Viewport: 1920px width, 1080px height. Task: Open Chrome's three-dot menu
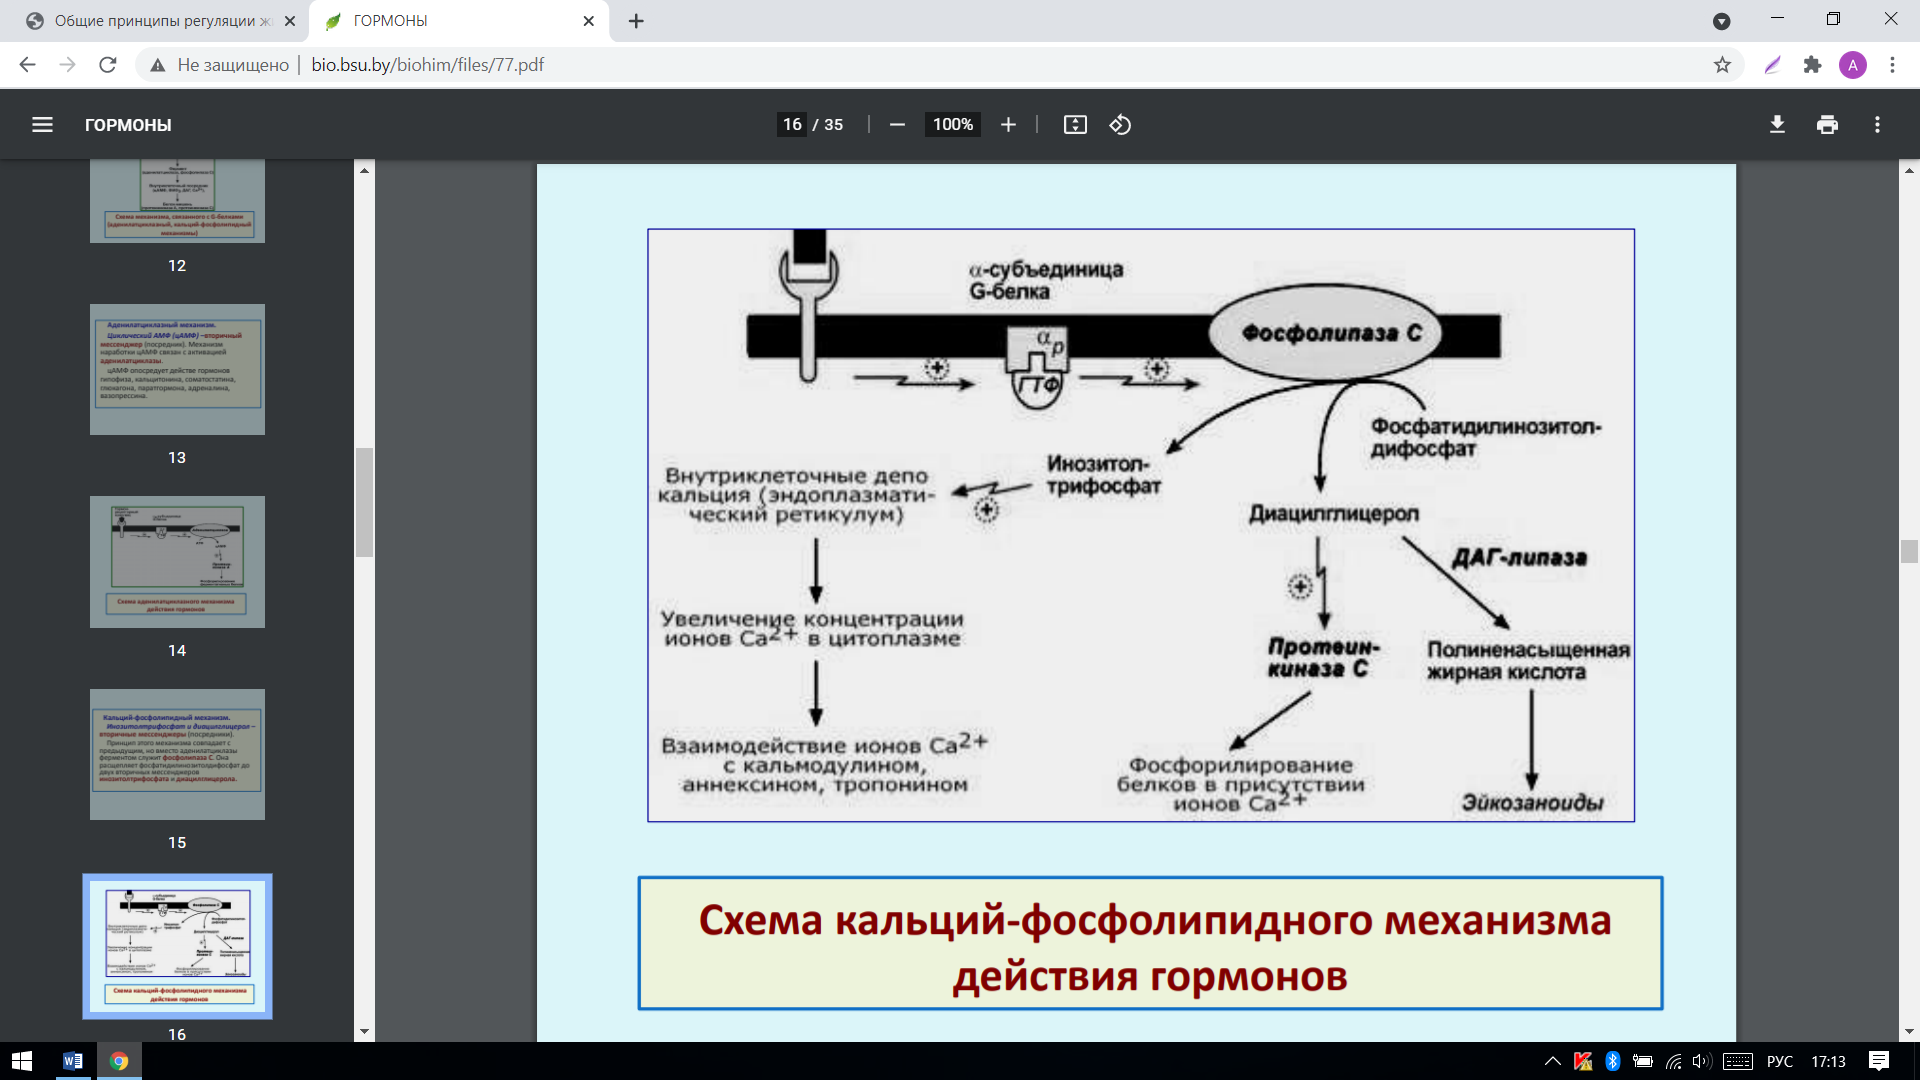[x=1892, y=65]
